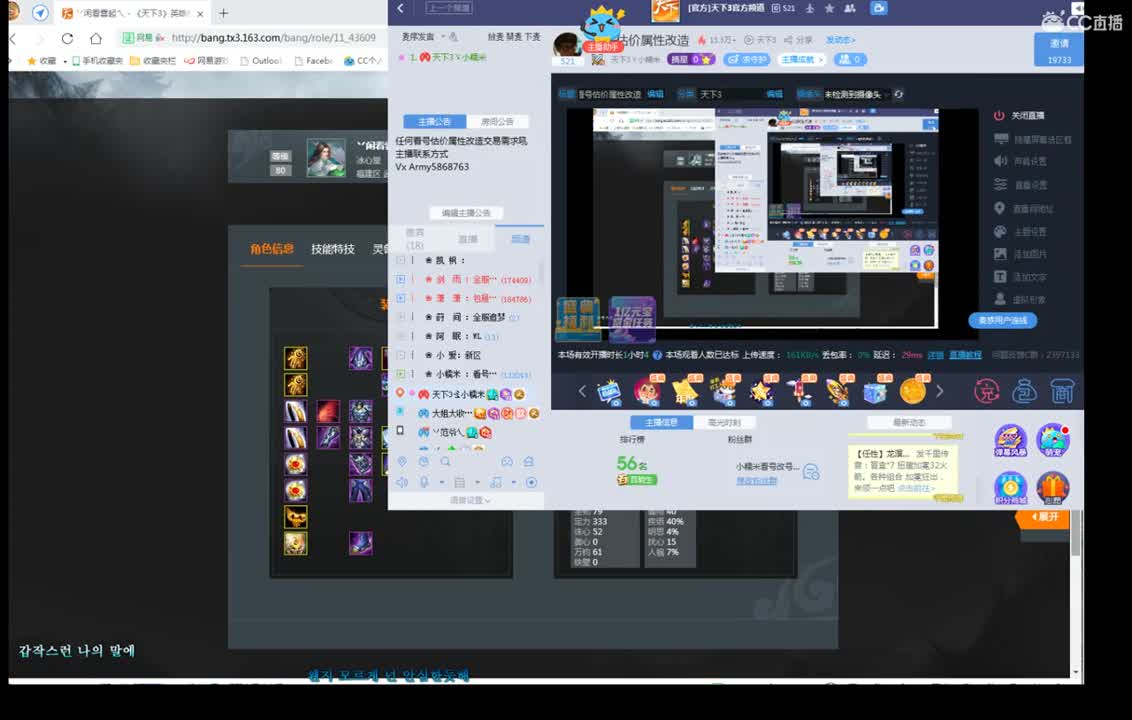Toggle speaker mute in chat toolbar
The image size is (1132, 720).
[x=402, y=482]
